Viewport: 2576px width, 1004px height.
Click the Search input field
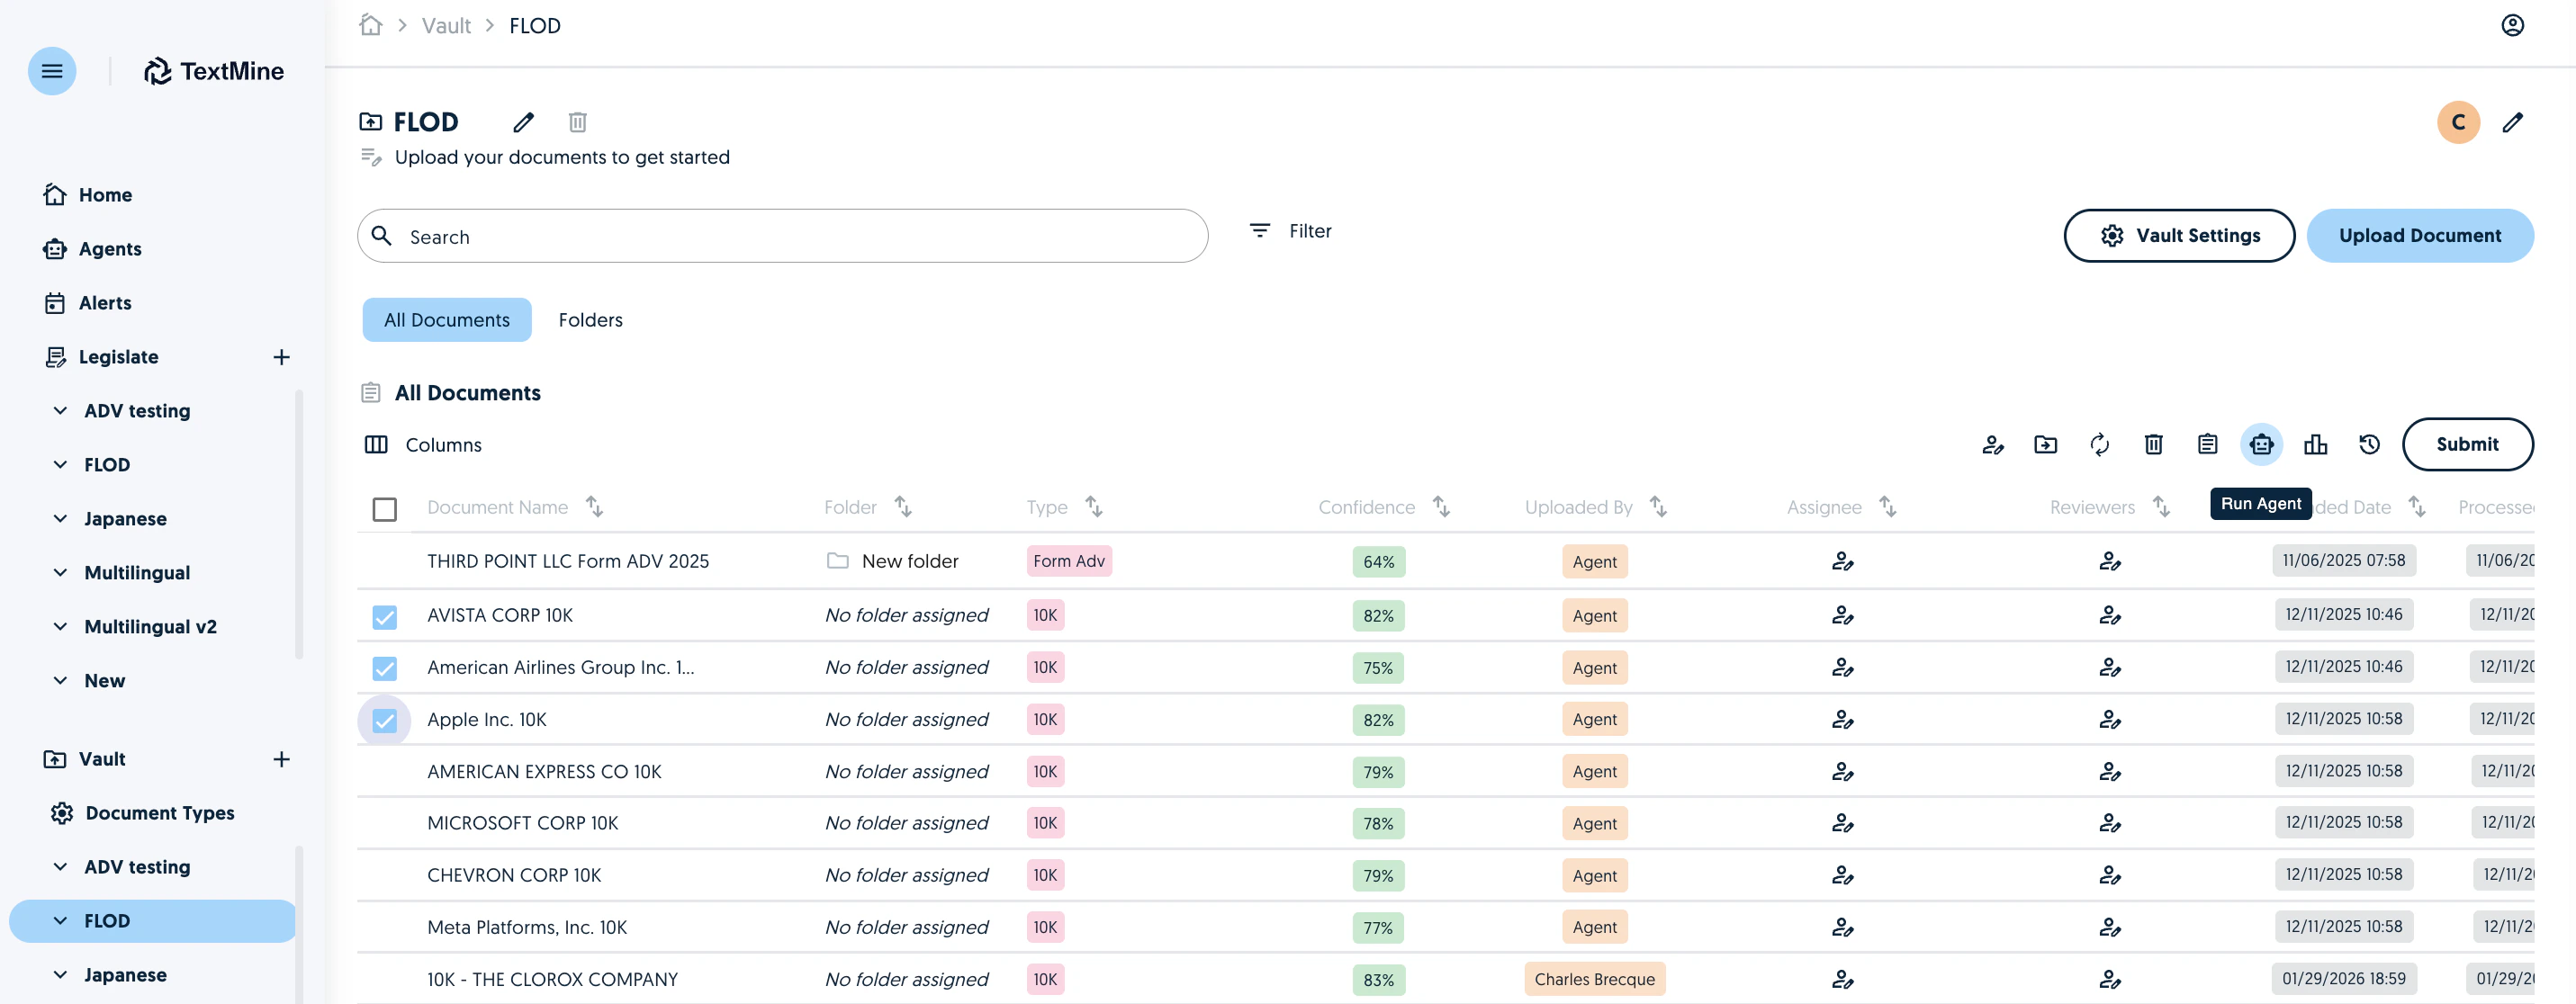click(x=782, y=236)
